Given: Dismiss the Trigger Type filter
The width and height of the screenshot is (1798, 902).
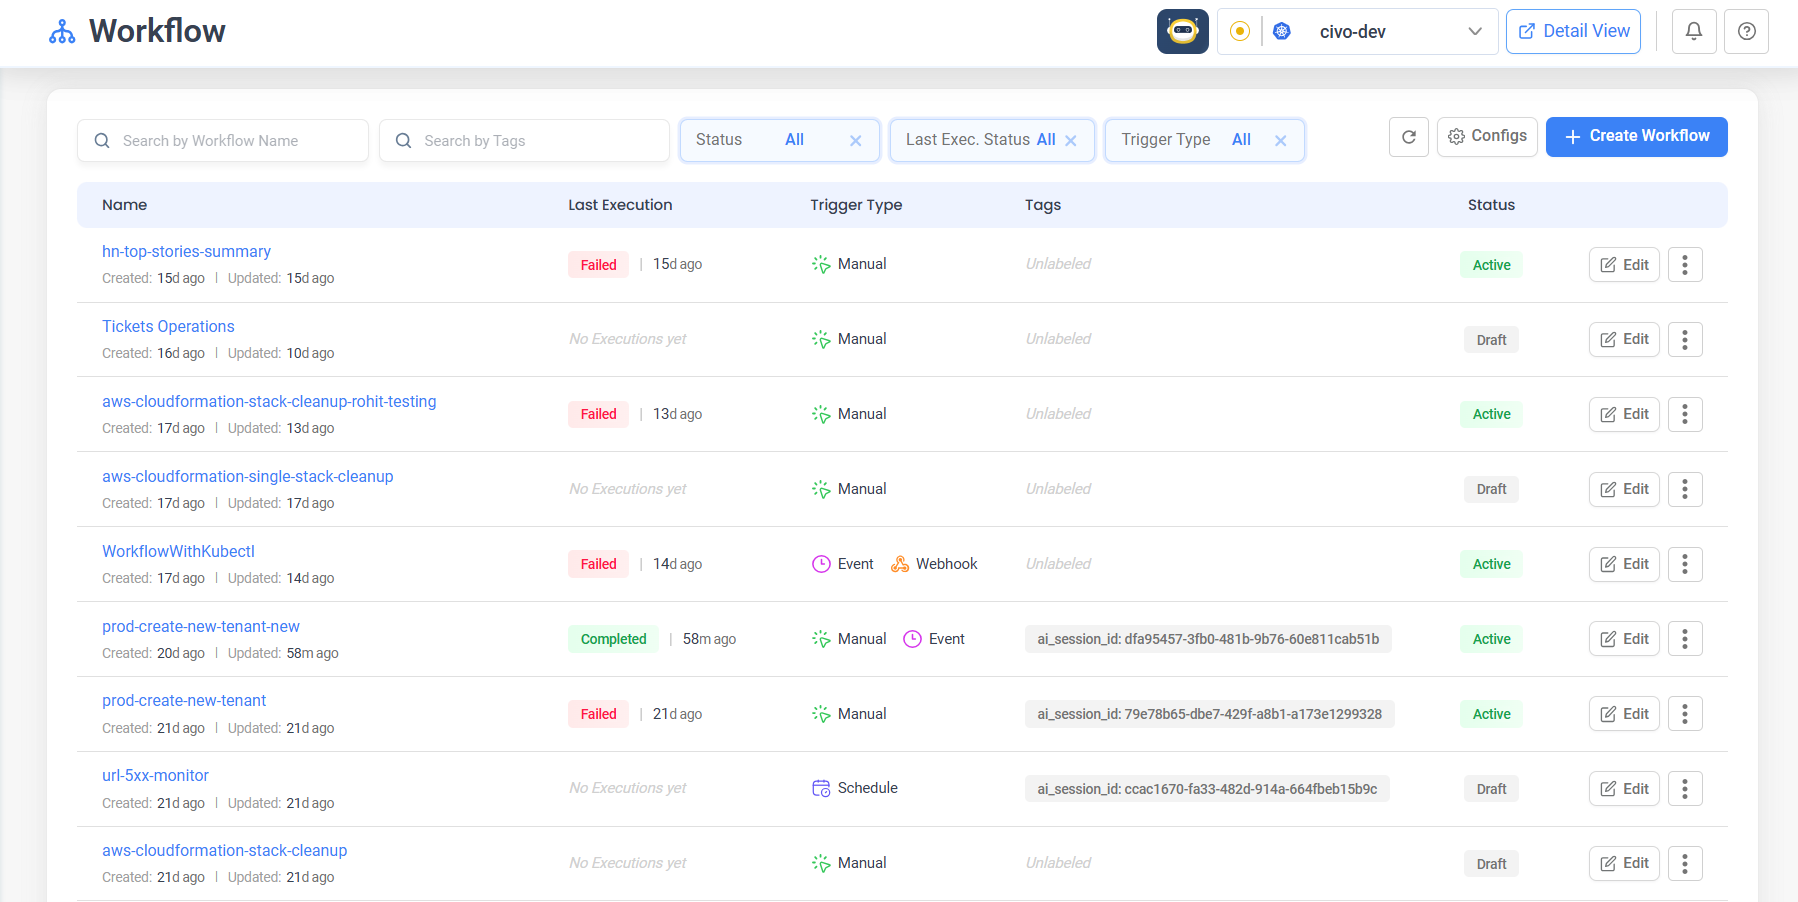Looking at the screenshot, I should pos(1281,140).
